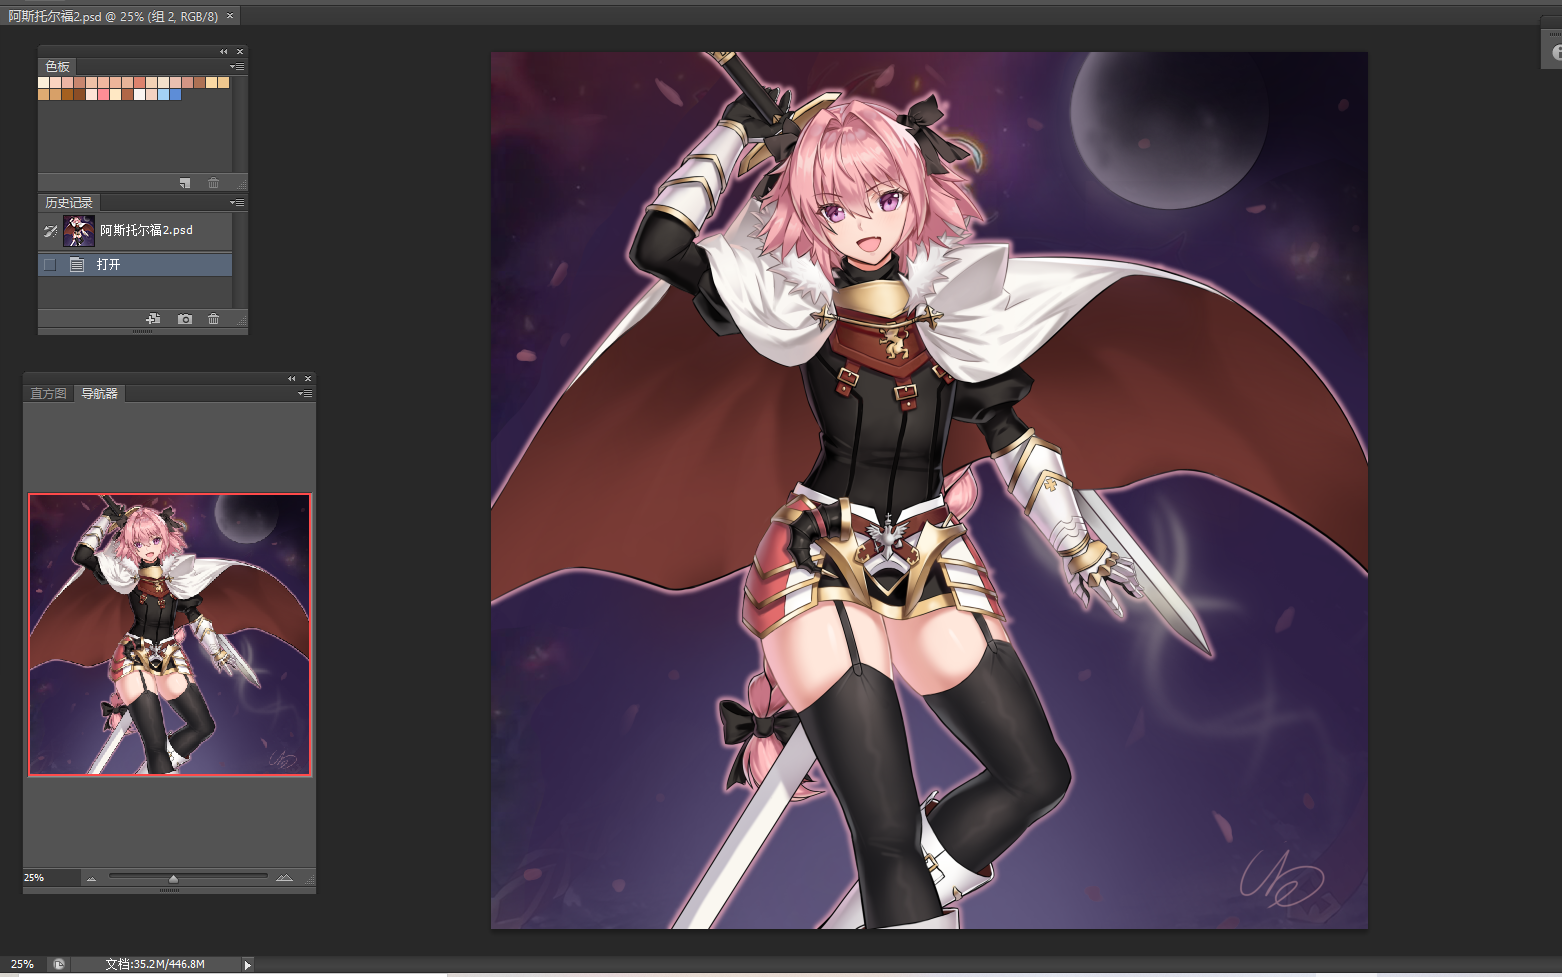Click the navigator zoom slider handle
The width and height of the screenshot is (1562, 977).
point(173,879)
